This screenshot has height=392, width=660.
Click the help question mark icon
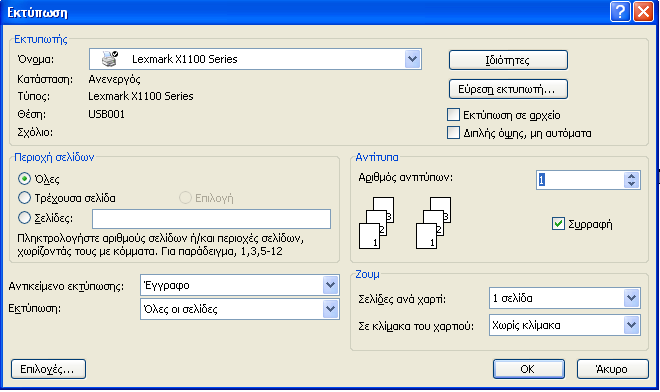(620, 11)
